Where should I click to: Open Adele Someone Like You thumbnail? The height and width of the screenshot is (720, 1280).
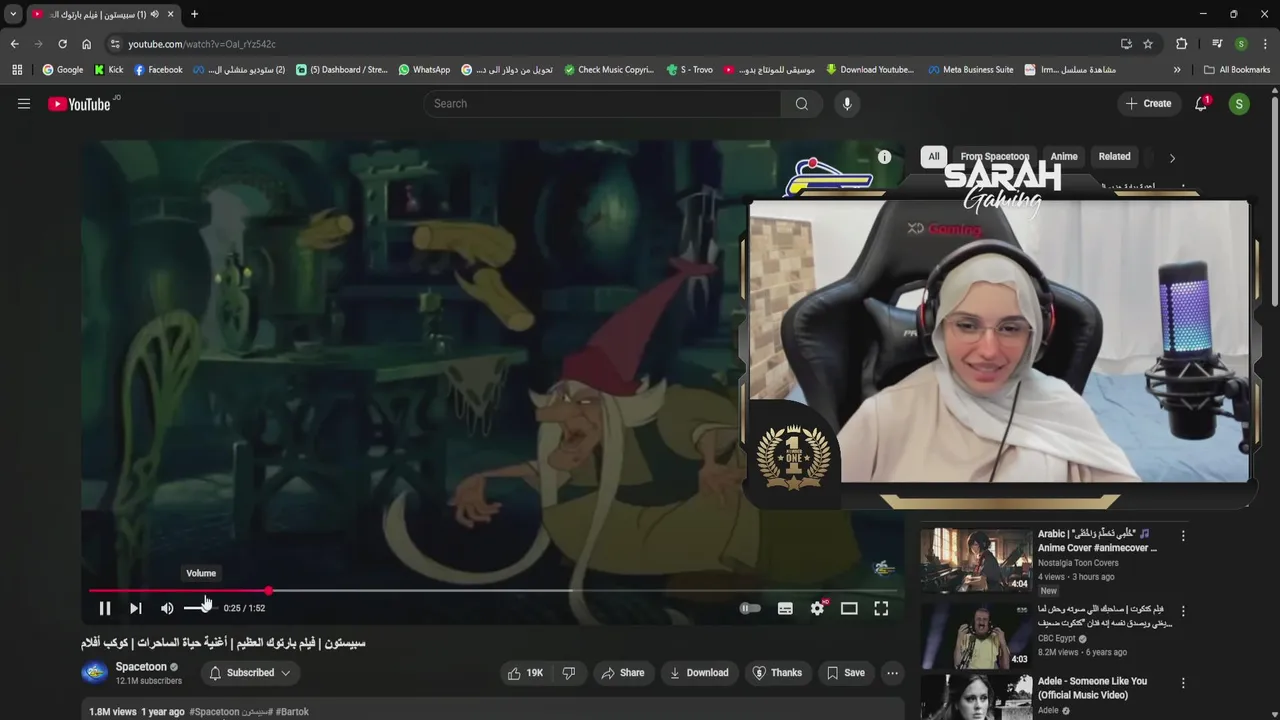[976, 698]
